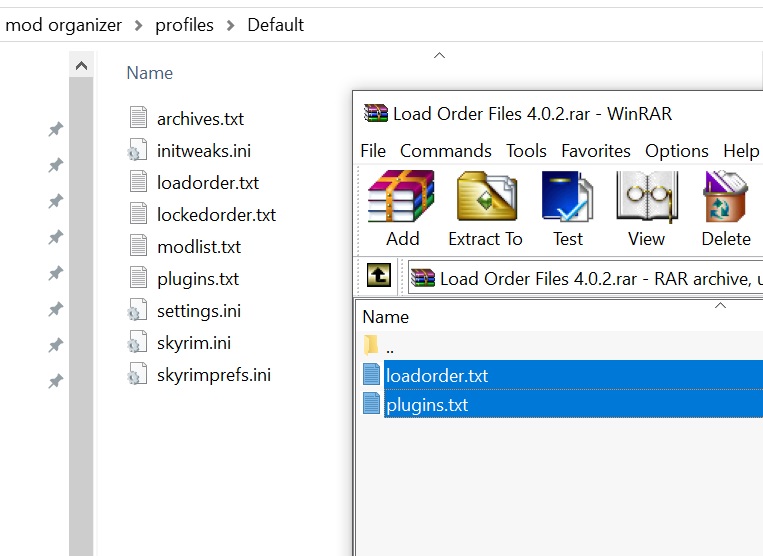Image resolution: width=763 pixels, height=556 pixels.
Task: Click Explorer navigation pane scroll up arrow
Action: pos(81,66)
